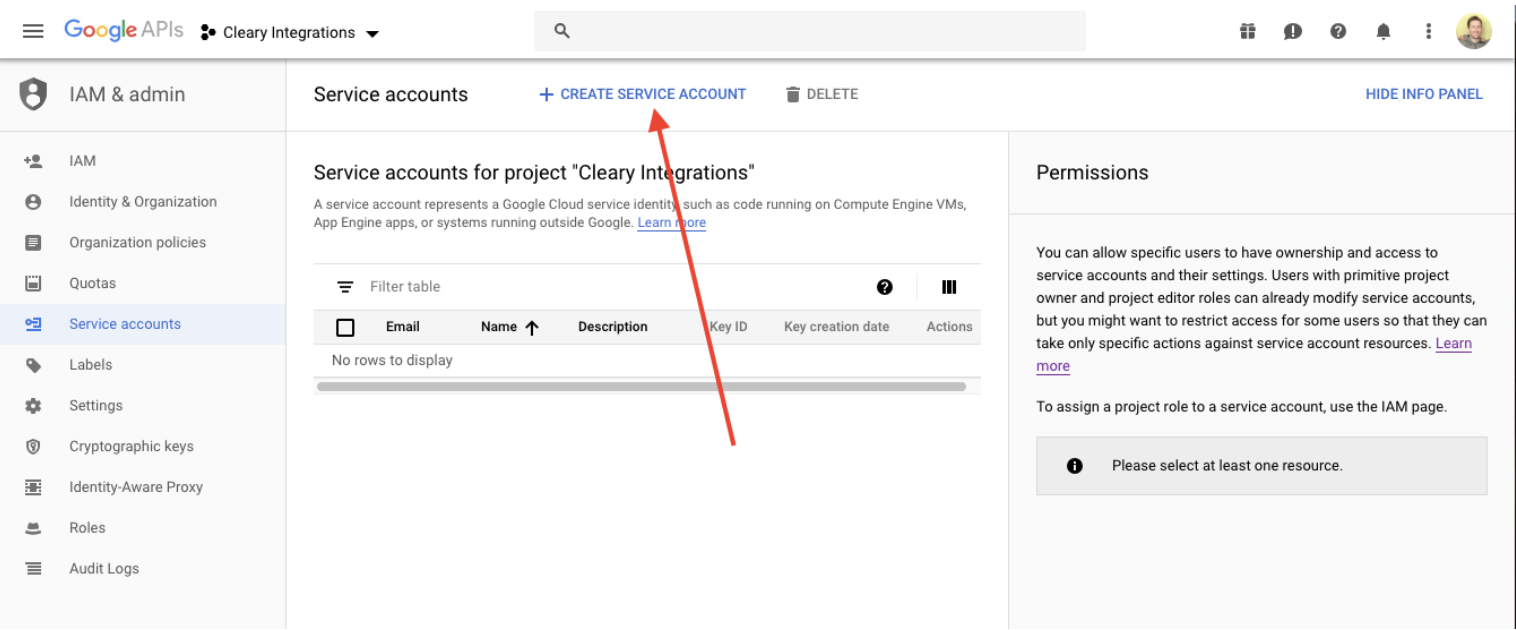
Task: Open Audit Logs
Action: click(104, 569)
